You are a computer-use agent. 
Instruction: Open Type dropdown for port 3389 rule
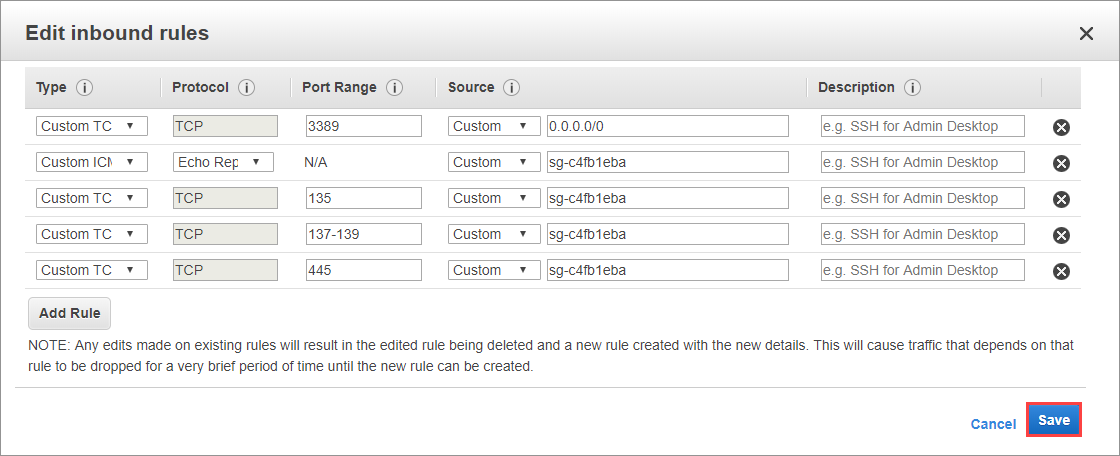(92, 126)
